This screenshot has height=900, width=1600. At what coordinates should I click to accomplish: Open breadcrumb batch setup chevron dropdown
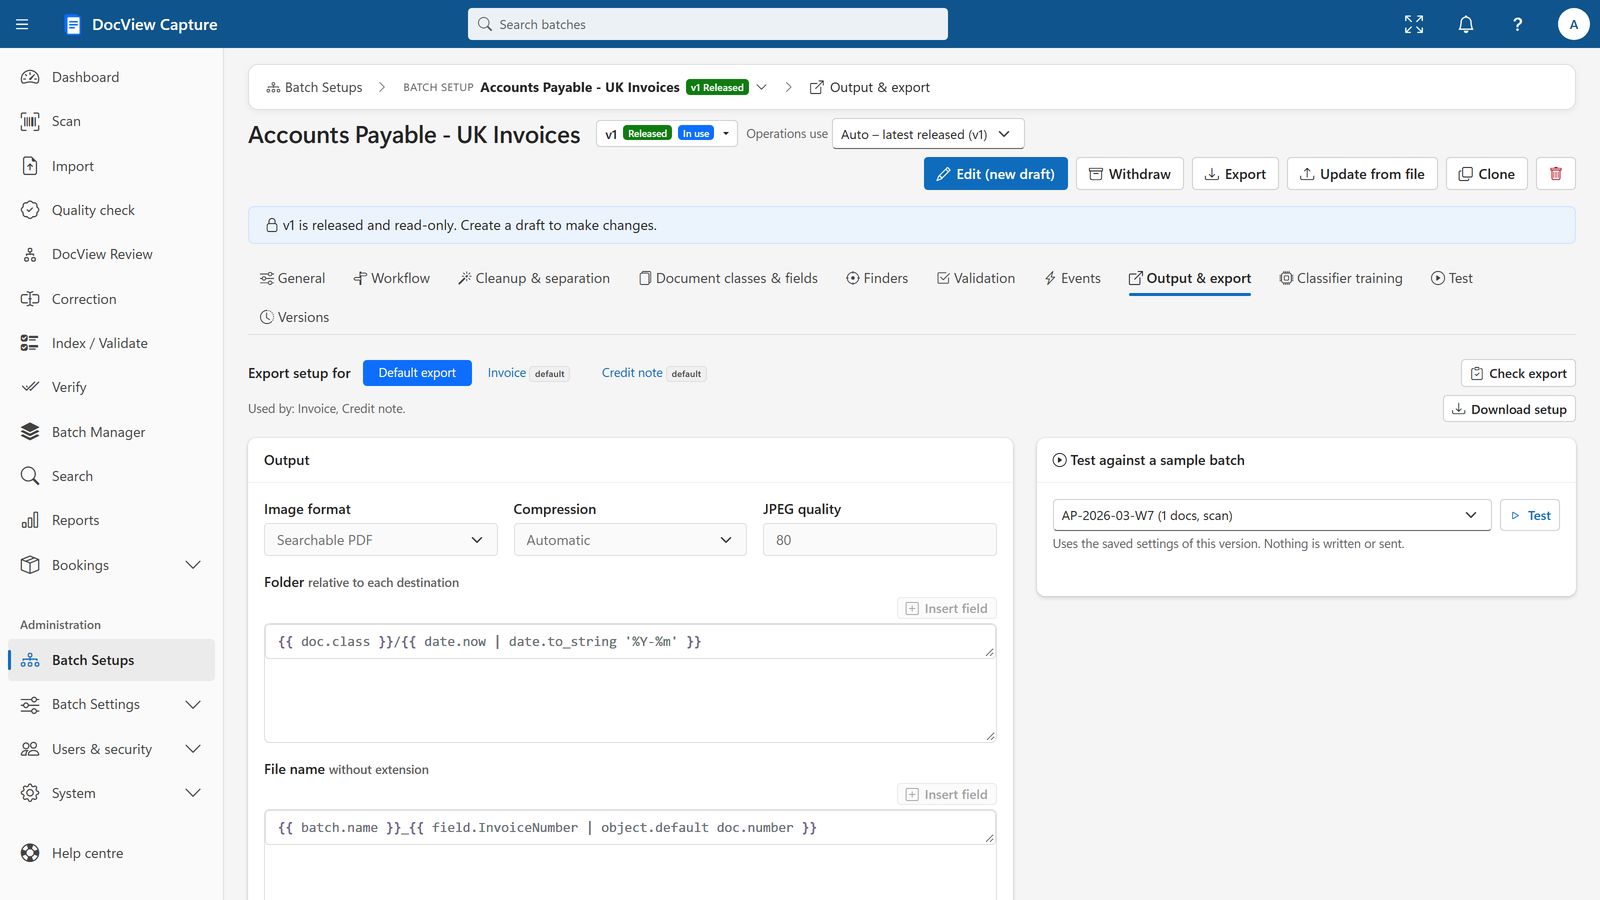[x=761, y=87]
